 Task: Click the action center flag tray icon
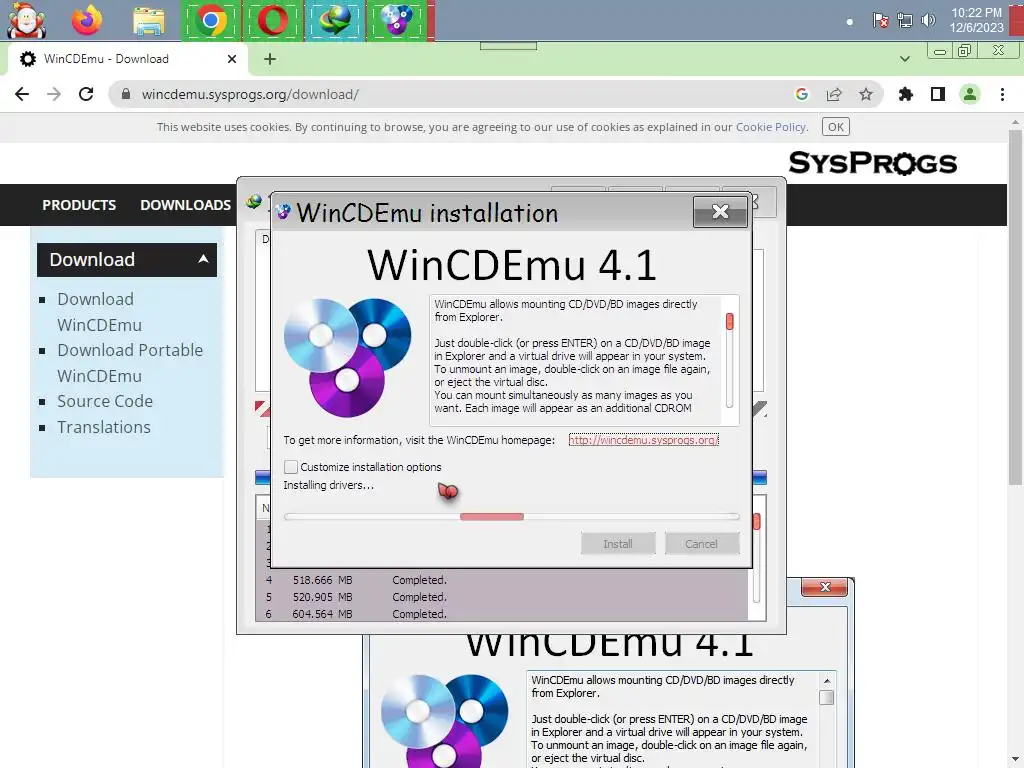[x=880, y=20]
